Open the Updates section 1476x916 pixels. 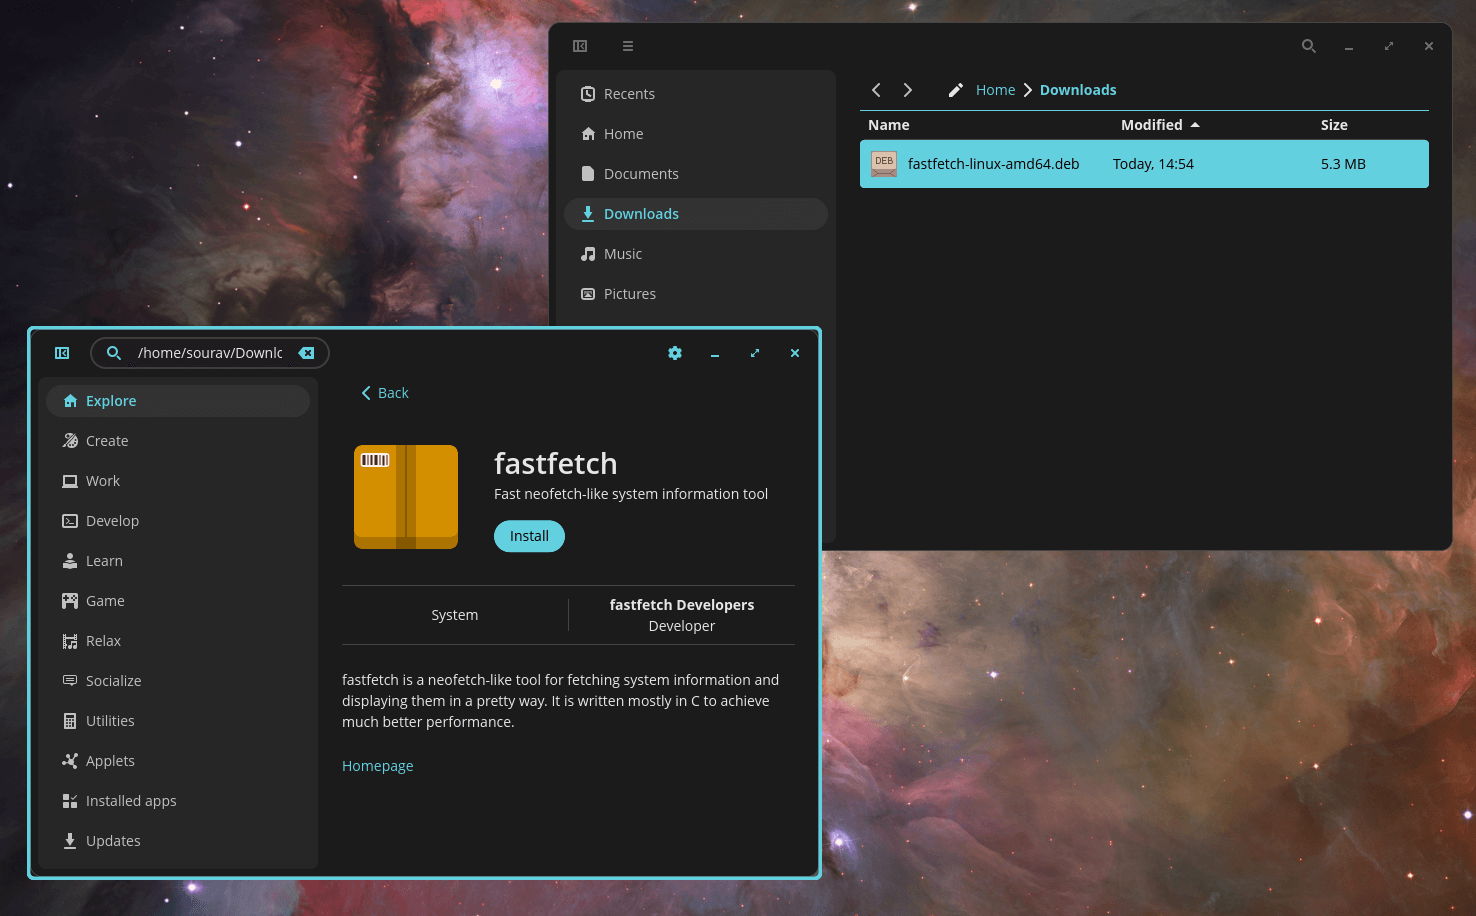click(113, 841)
